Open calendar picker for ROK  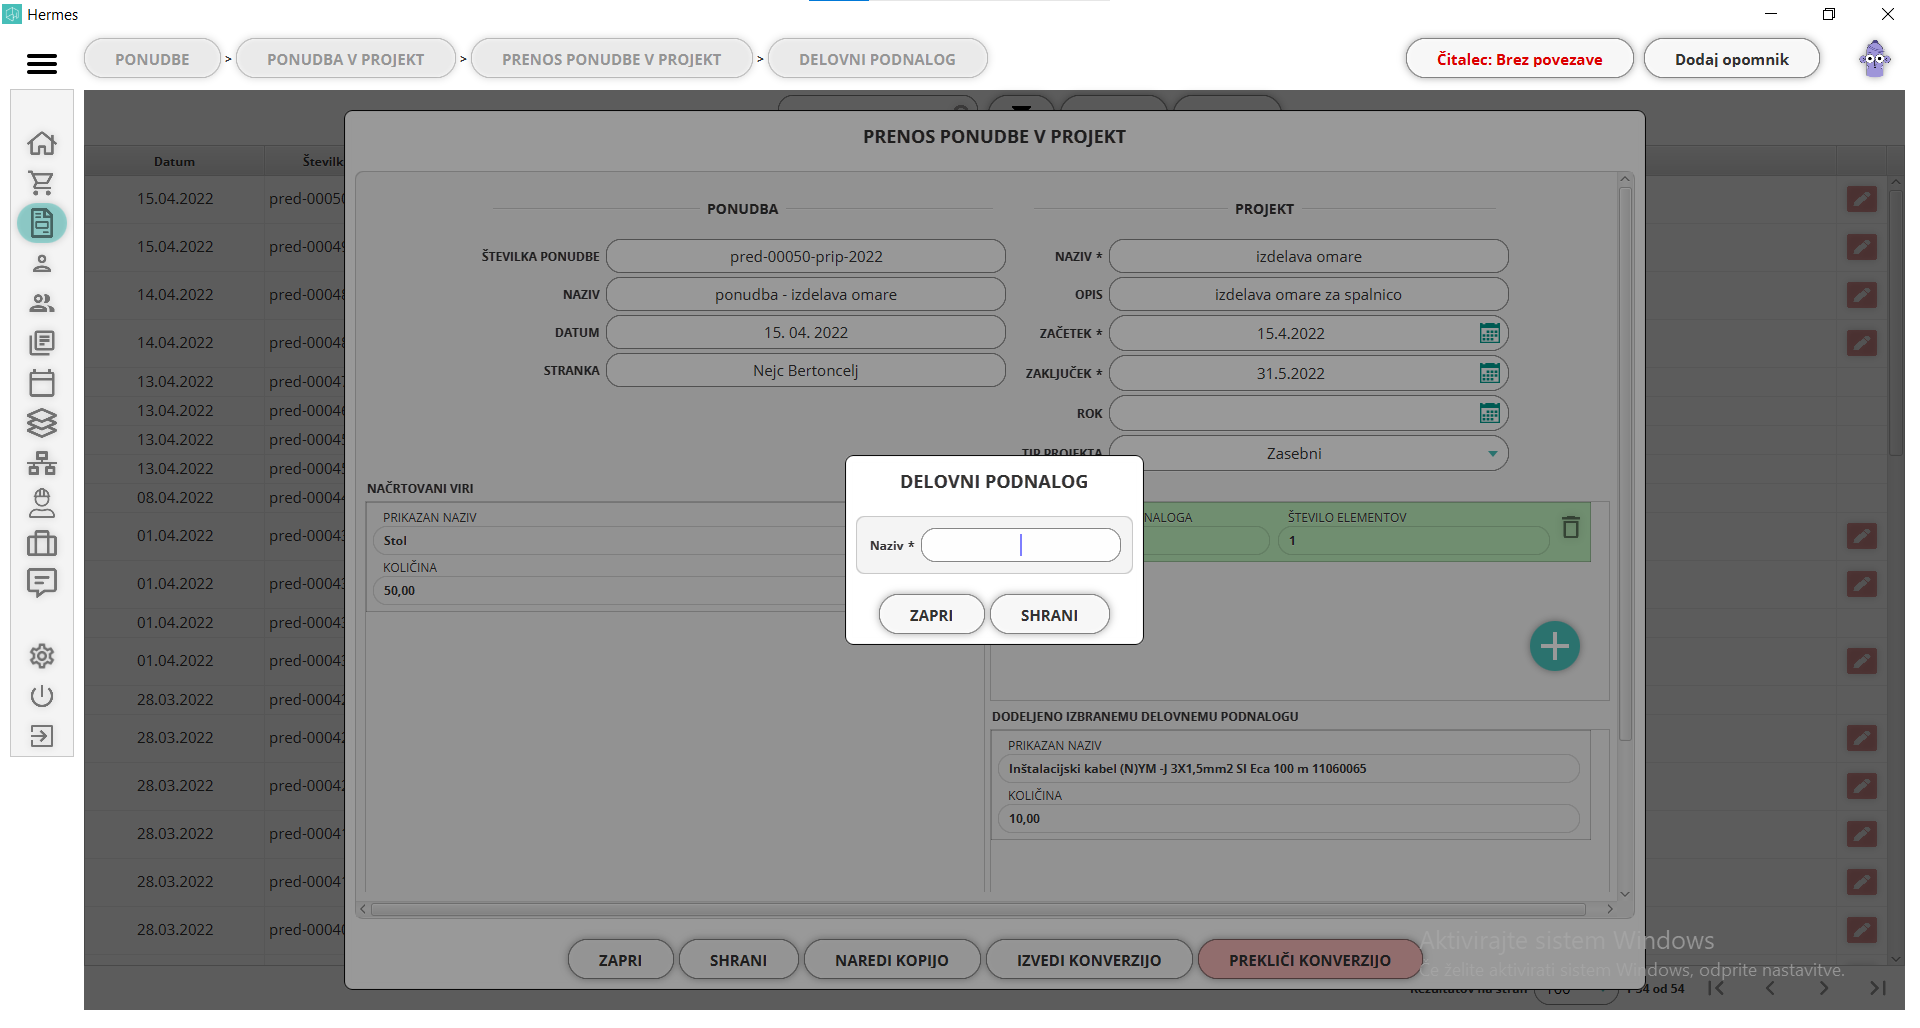[x=1489, y=413]
